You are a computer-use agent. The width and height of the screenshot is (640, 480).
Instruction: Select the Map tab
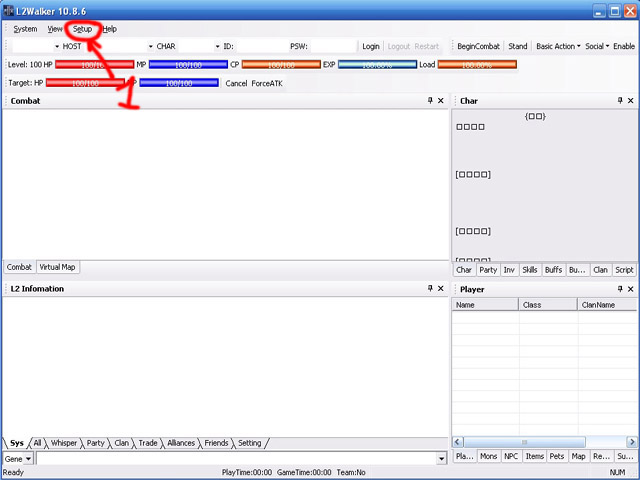coord(578,456)
